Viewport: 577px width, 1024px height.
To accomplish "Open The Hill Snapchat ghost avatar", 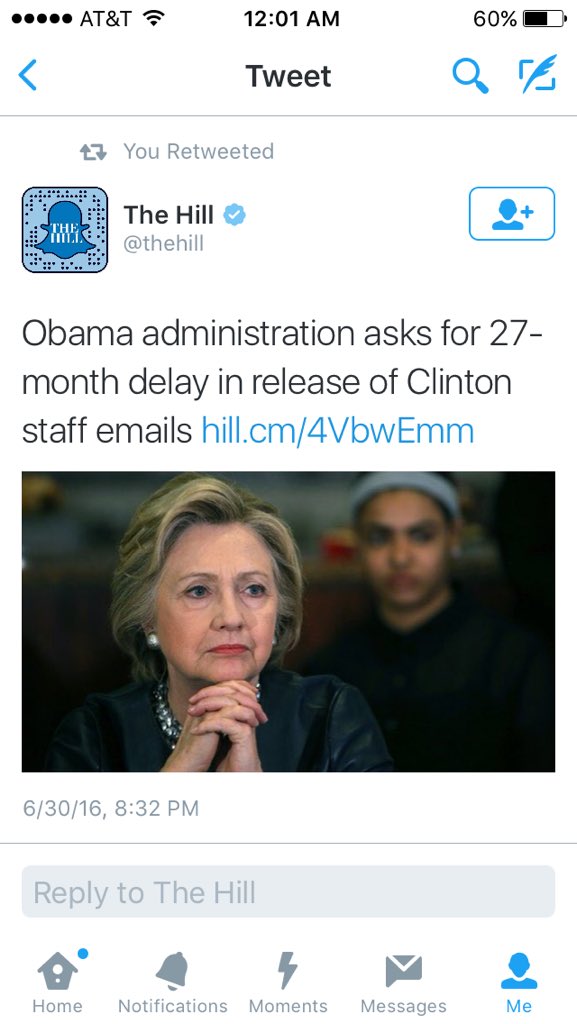I will pyautogui.click(x=65, y=230).
